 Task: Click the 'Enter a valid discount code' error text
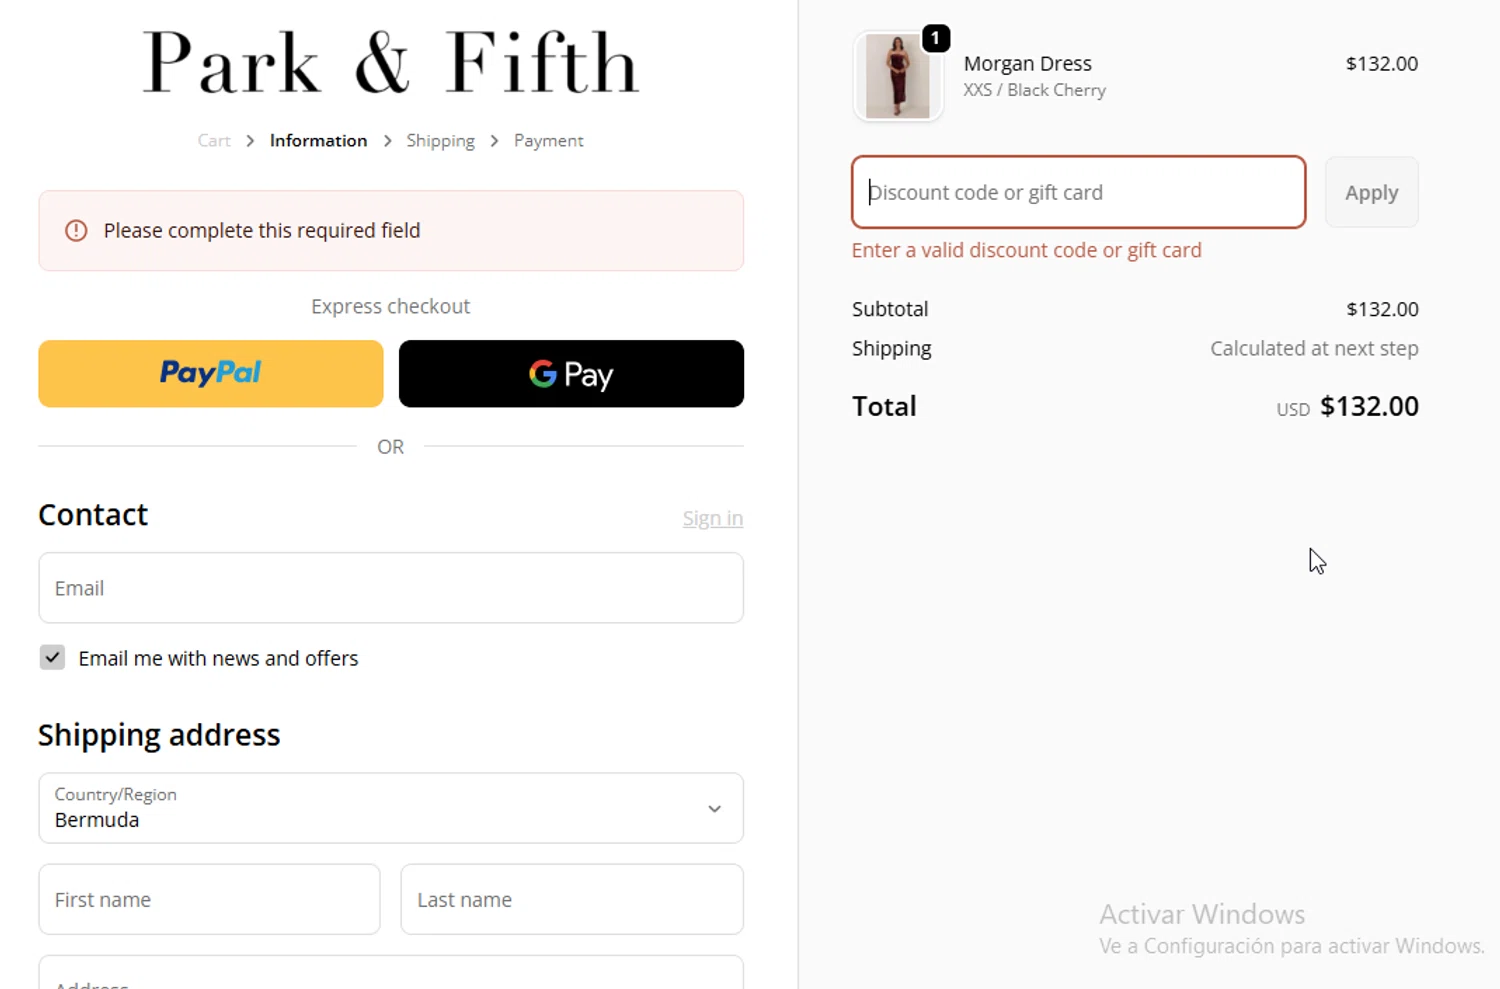click(1026, 250)
